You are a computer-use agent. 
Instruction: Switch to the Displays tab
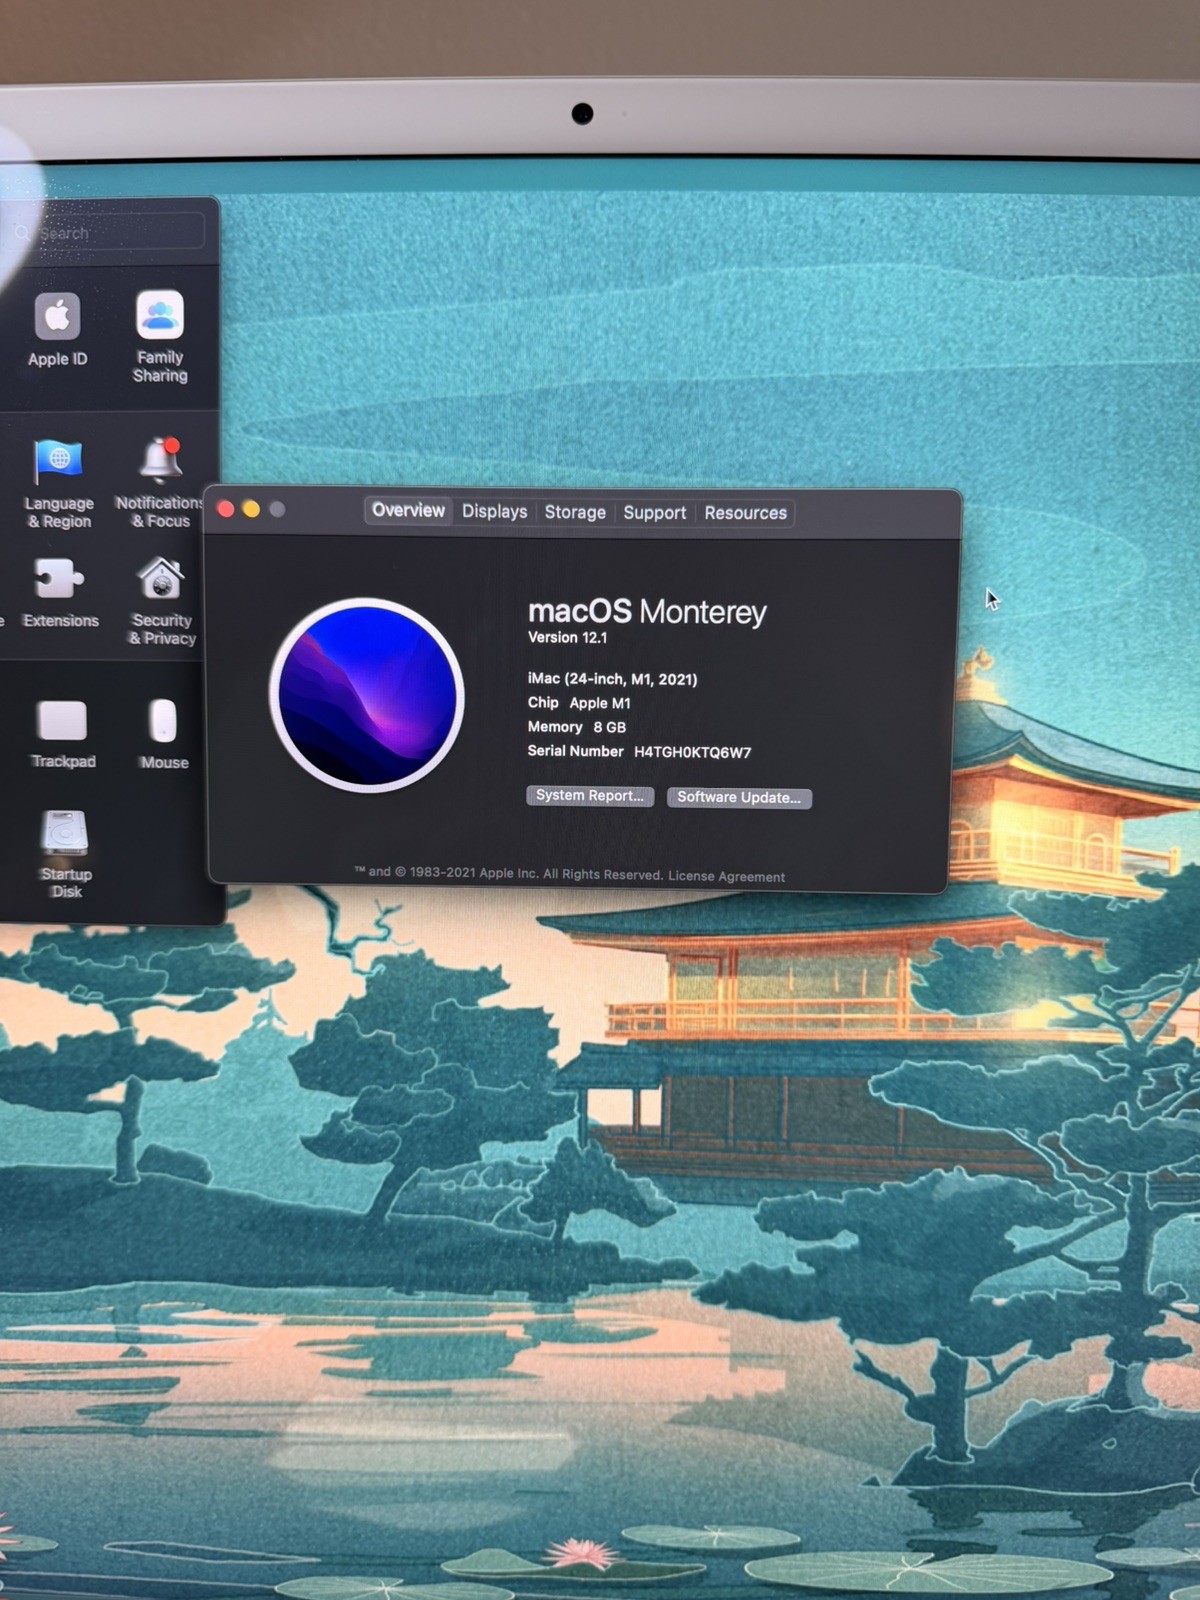pos(494,512)
